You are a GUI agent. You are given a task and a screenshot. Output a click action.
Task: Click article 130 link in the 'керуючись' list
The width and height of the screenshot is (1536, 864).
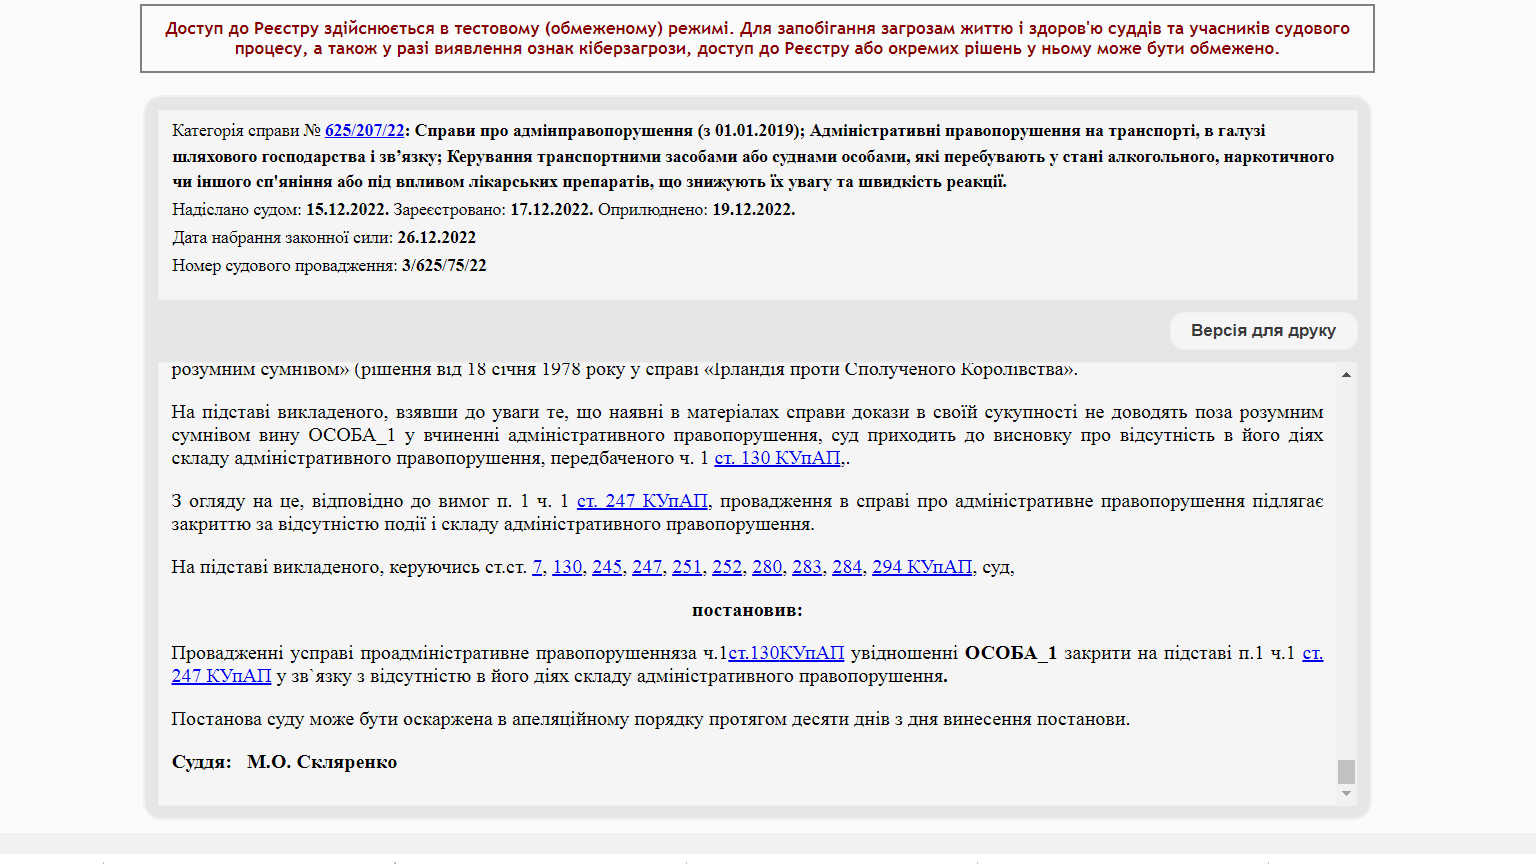point(567,567)
